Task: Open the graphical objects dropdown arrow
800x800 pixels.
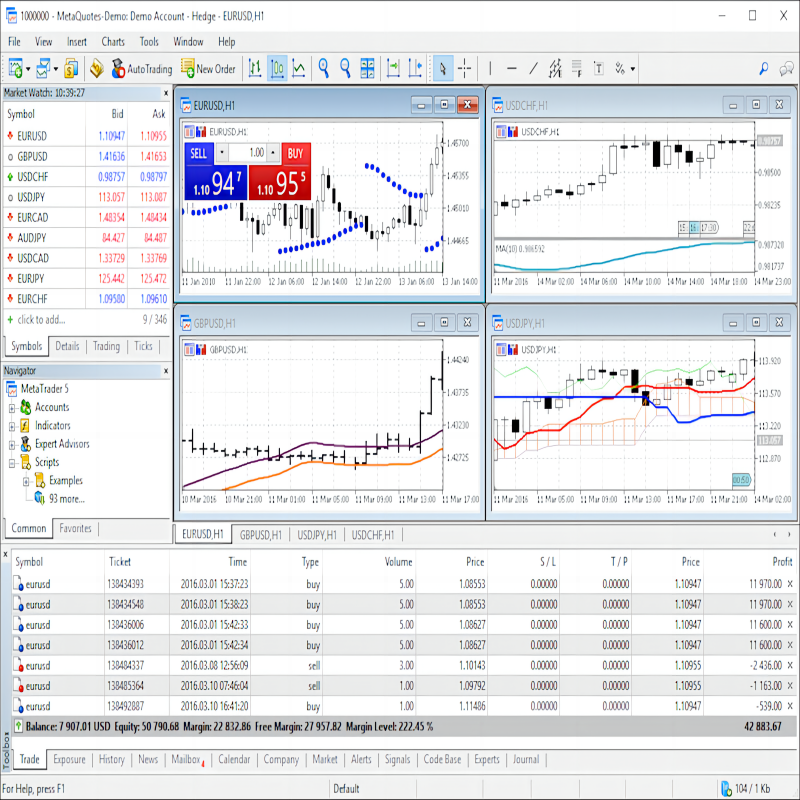Action: [x=633, y=69]
